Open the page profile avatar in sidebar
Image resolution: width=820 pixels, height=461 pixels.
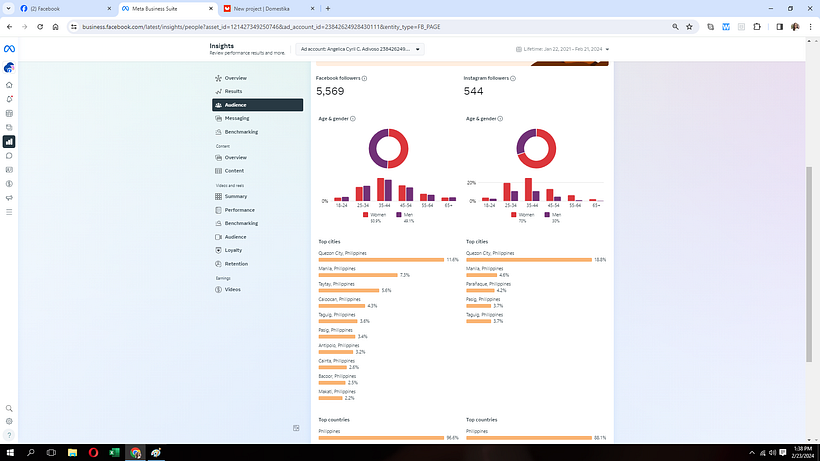(x=9, y=67)
